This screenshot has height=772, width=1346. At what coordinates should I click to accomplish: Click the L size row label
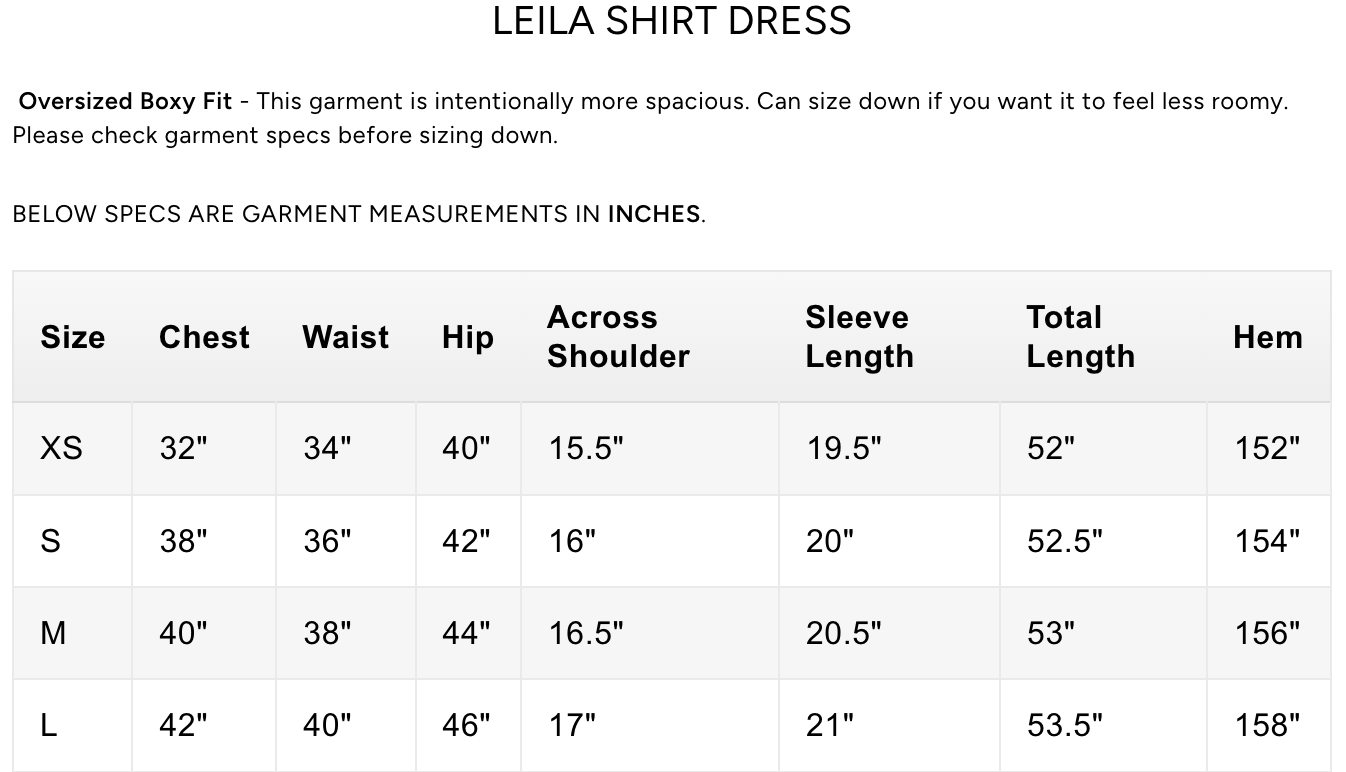48,725
